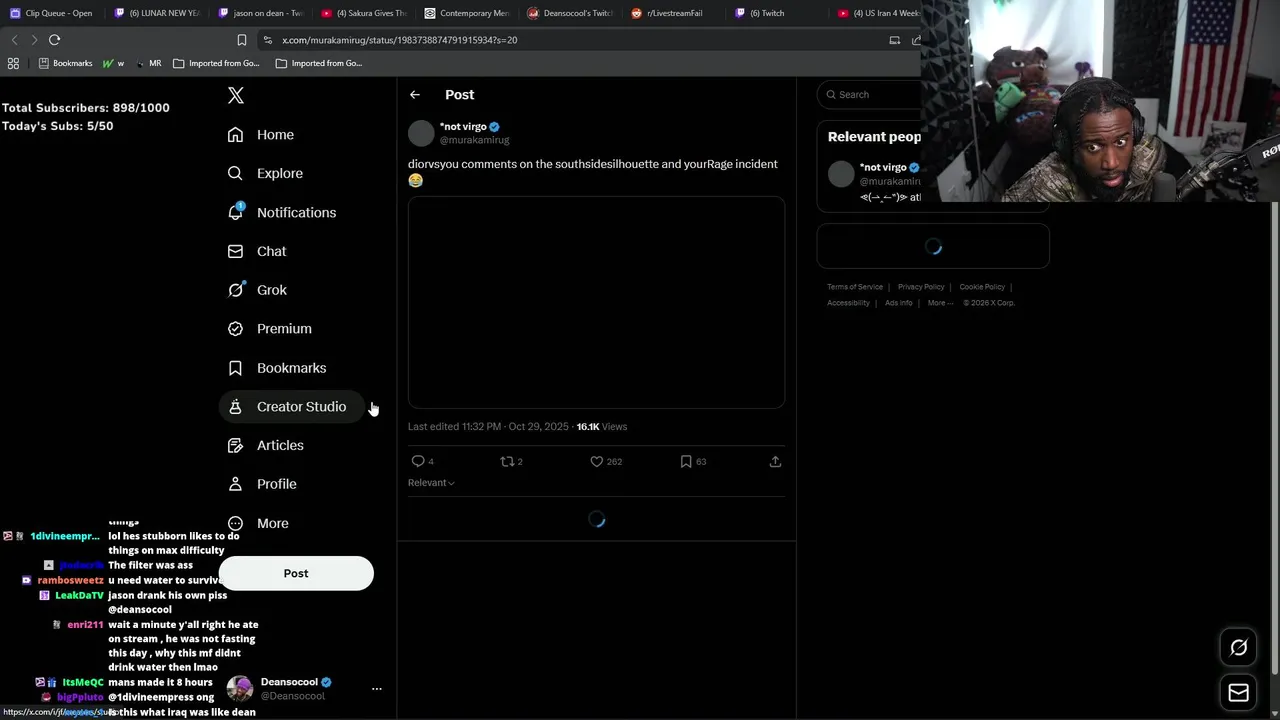Open Chat from the sidebar

(256, 251)
